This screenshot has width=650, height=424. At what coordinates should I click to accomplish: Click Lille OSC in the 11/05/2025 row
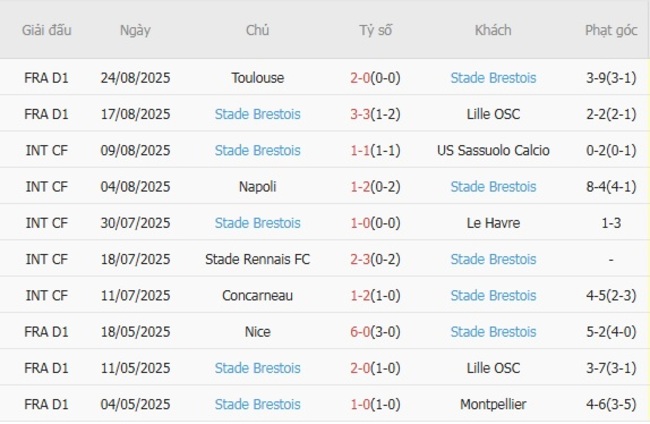click(x=493, y=369)
